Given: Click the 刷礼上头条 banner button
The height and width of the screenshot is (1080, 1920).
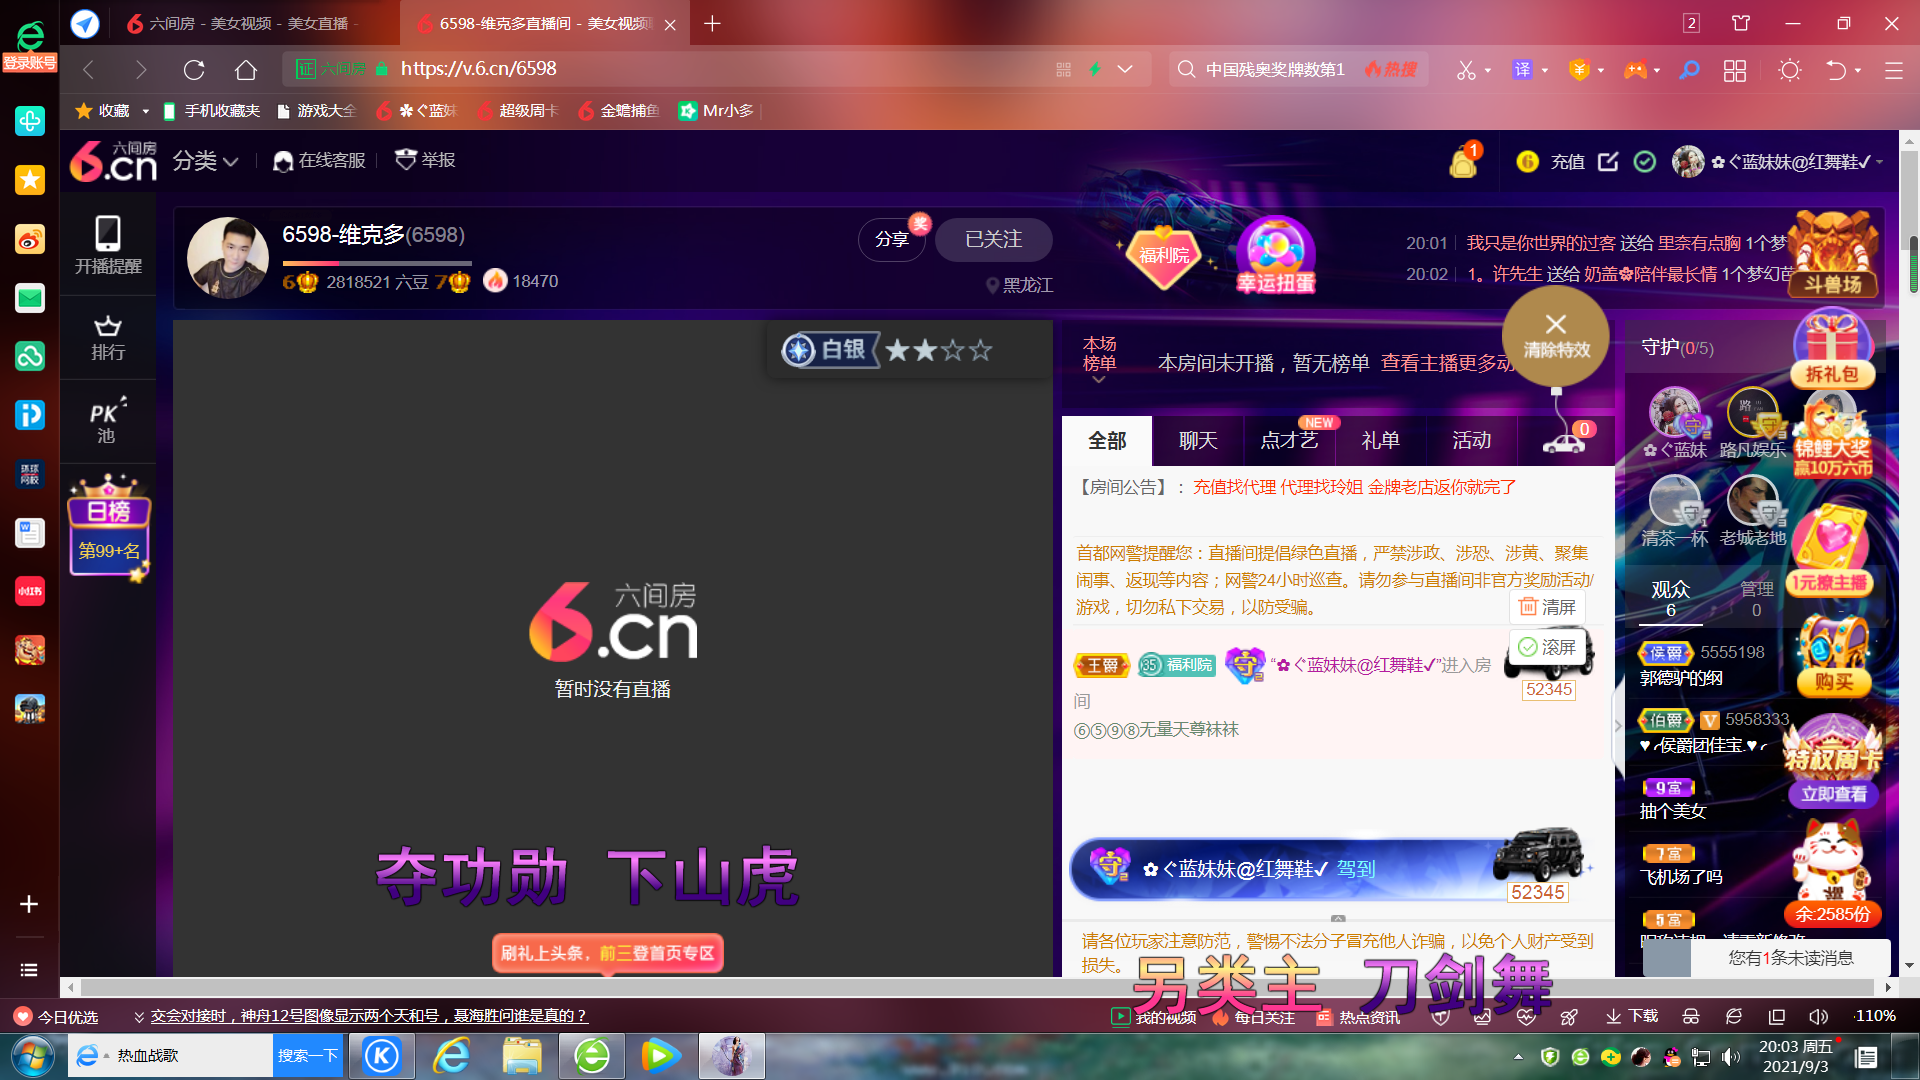Looking at the screenshot, I should 607,953.
